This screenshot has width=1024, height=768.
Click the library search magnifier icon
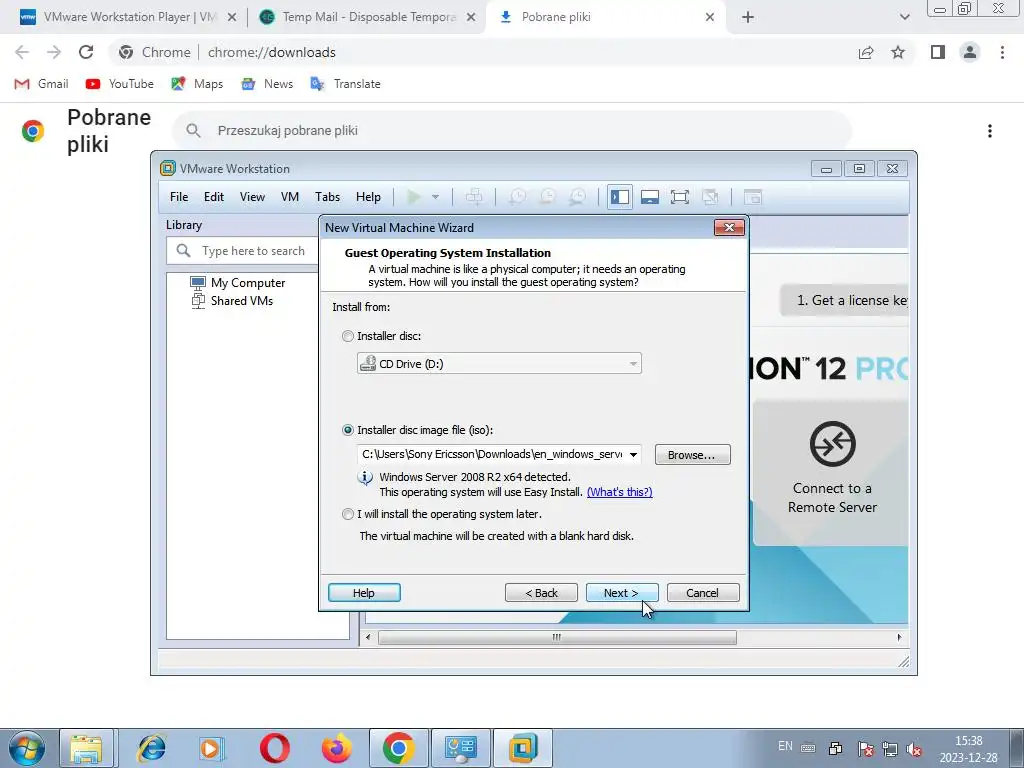click(x=184, y=251)
